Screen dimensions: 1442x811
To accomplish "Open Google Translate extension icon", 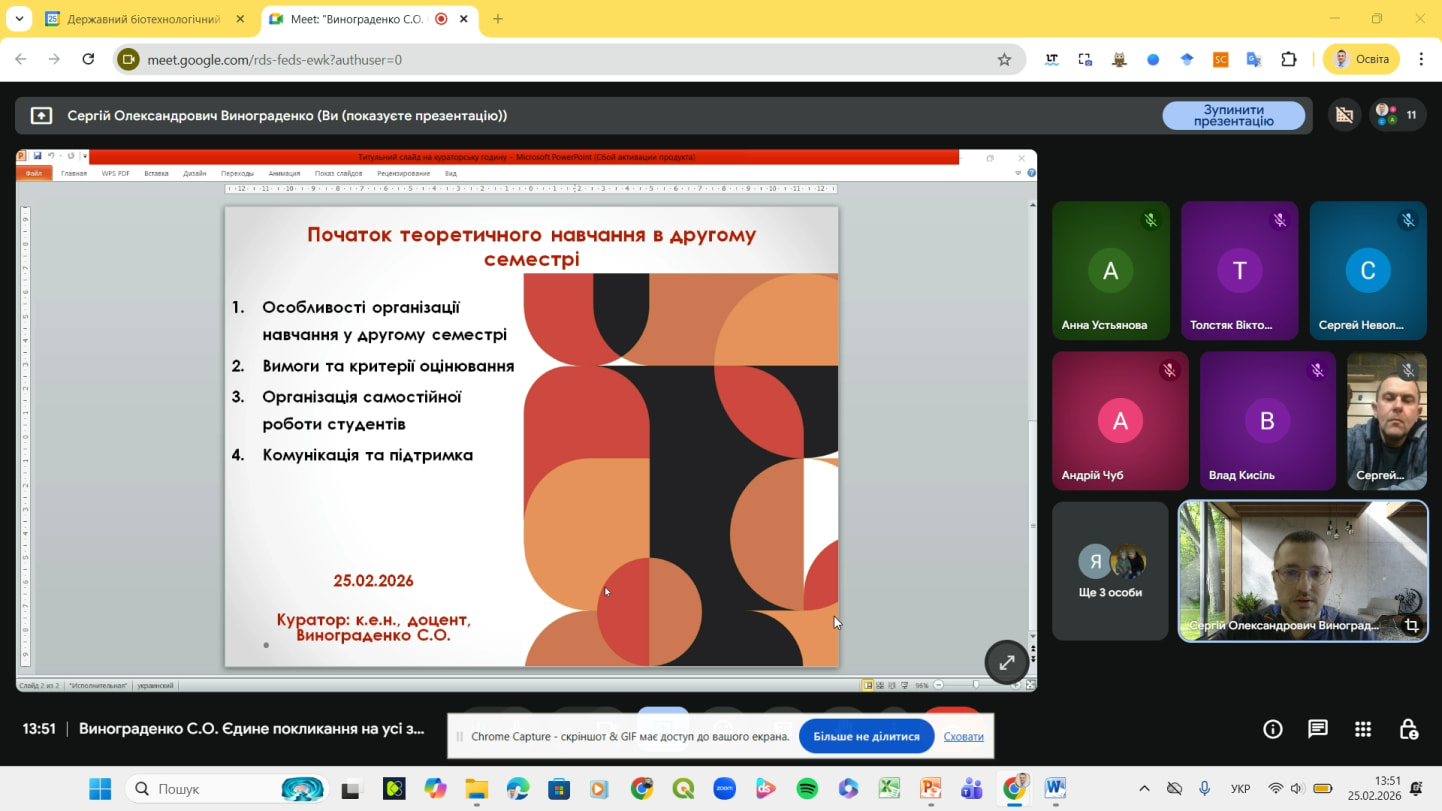I will coord(1254,60).
